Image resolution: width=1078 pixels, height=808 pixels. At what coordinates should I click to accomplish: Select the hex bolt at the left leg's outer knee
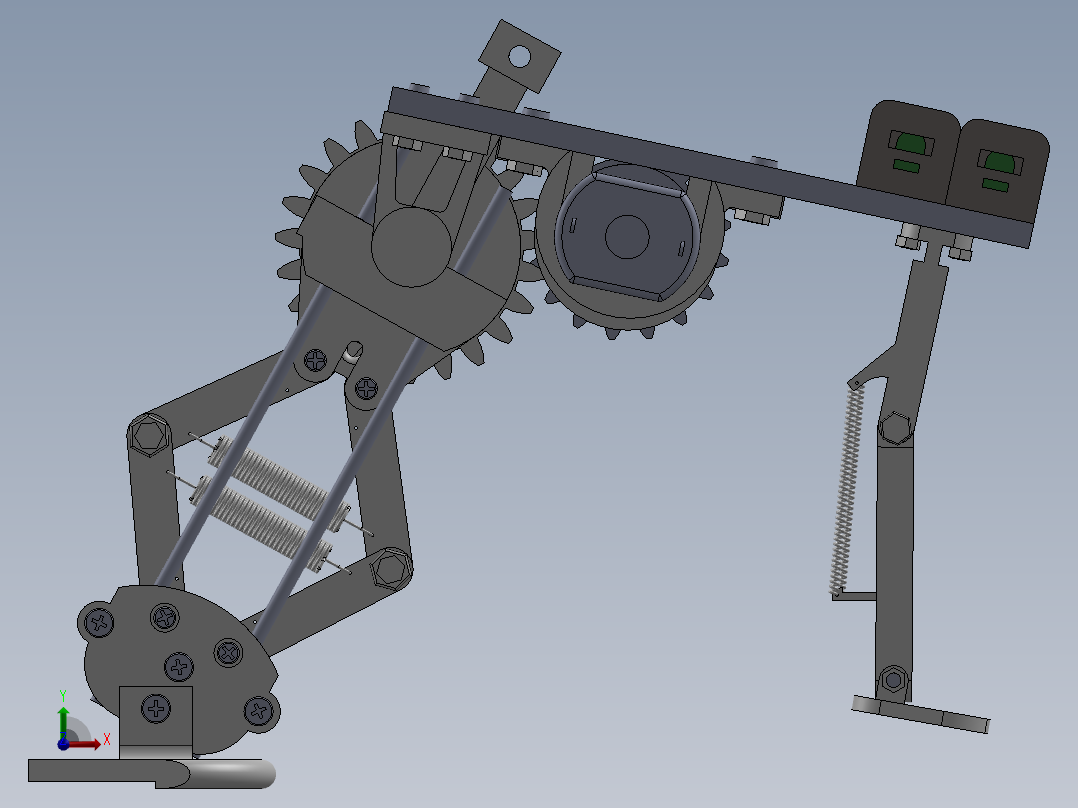click(149, 435)
